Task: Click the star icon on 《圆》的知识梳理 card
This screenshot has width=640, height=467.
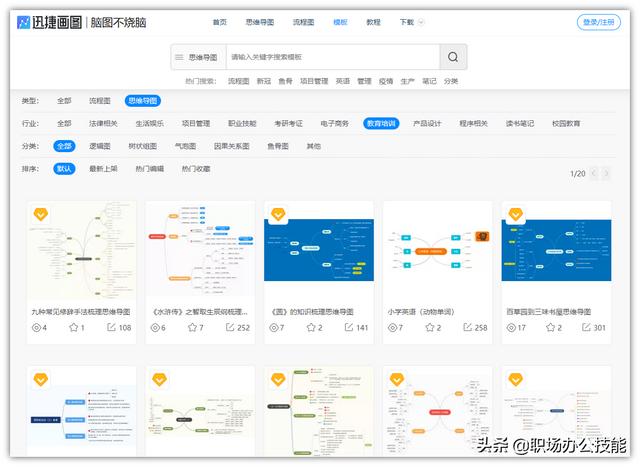Action: point(311,327)
